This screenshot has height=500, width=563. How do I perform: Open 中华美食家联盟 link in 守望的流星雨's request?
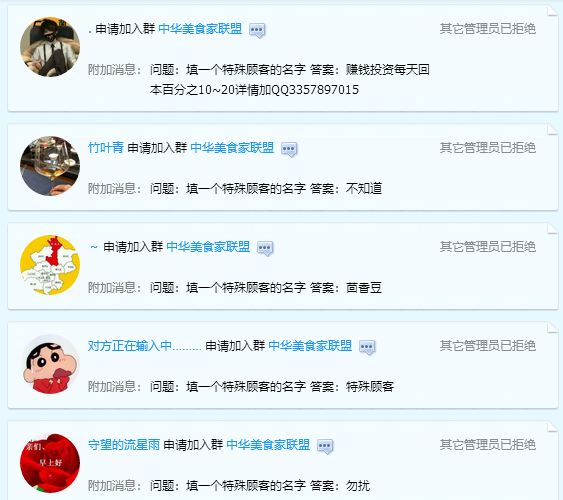click(x=268, y=445)
